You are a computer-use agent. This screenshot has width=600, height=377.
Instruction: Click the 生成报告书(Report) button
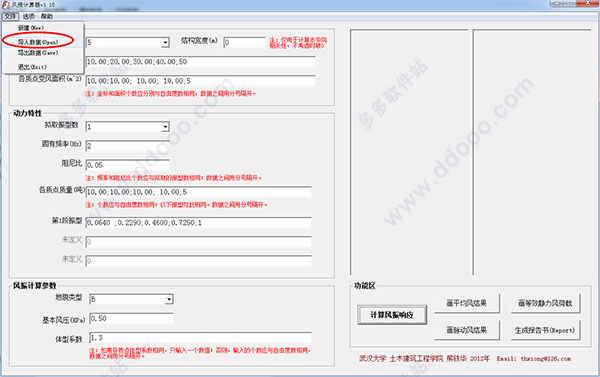(x=545, y=330)
